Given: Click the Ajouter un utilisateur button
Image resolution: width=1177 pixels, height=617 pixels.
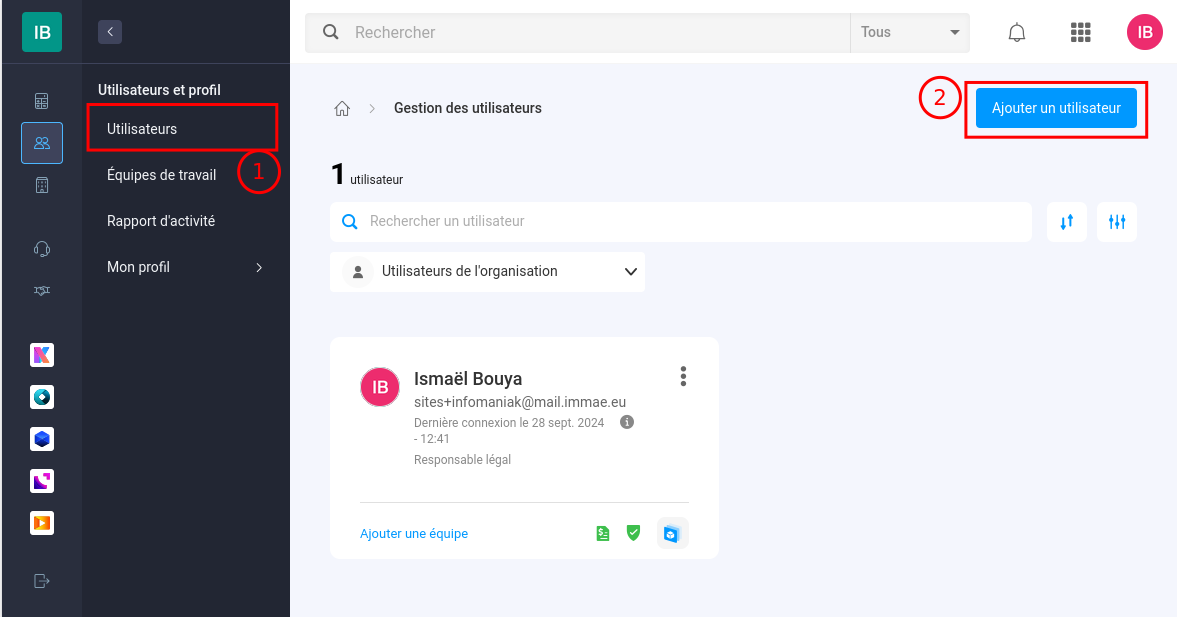Looking at the screenshot, I should click(x=1056, y=108).
